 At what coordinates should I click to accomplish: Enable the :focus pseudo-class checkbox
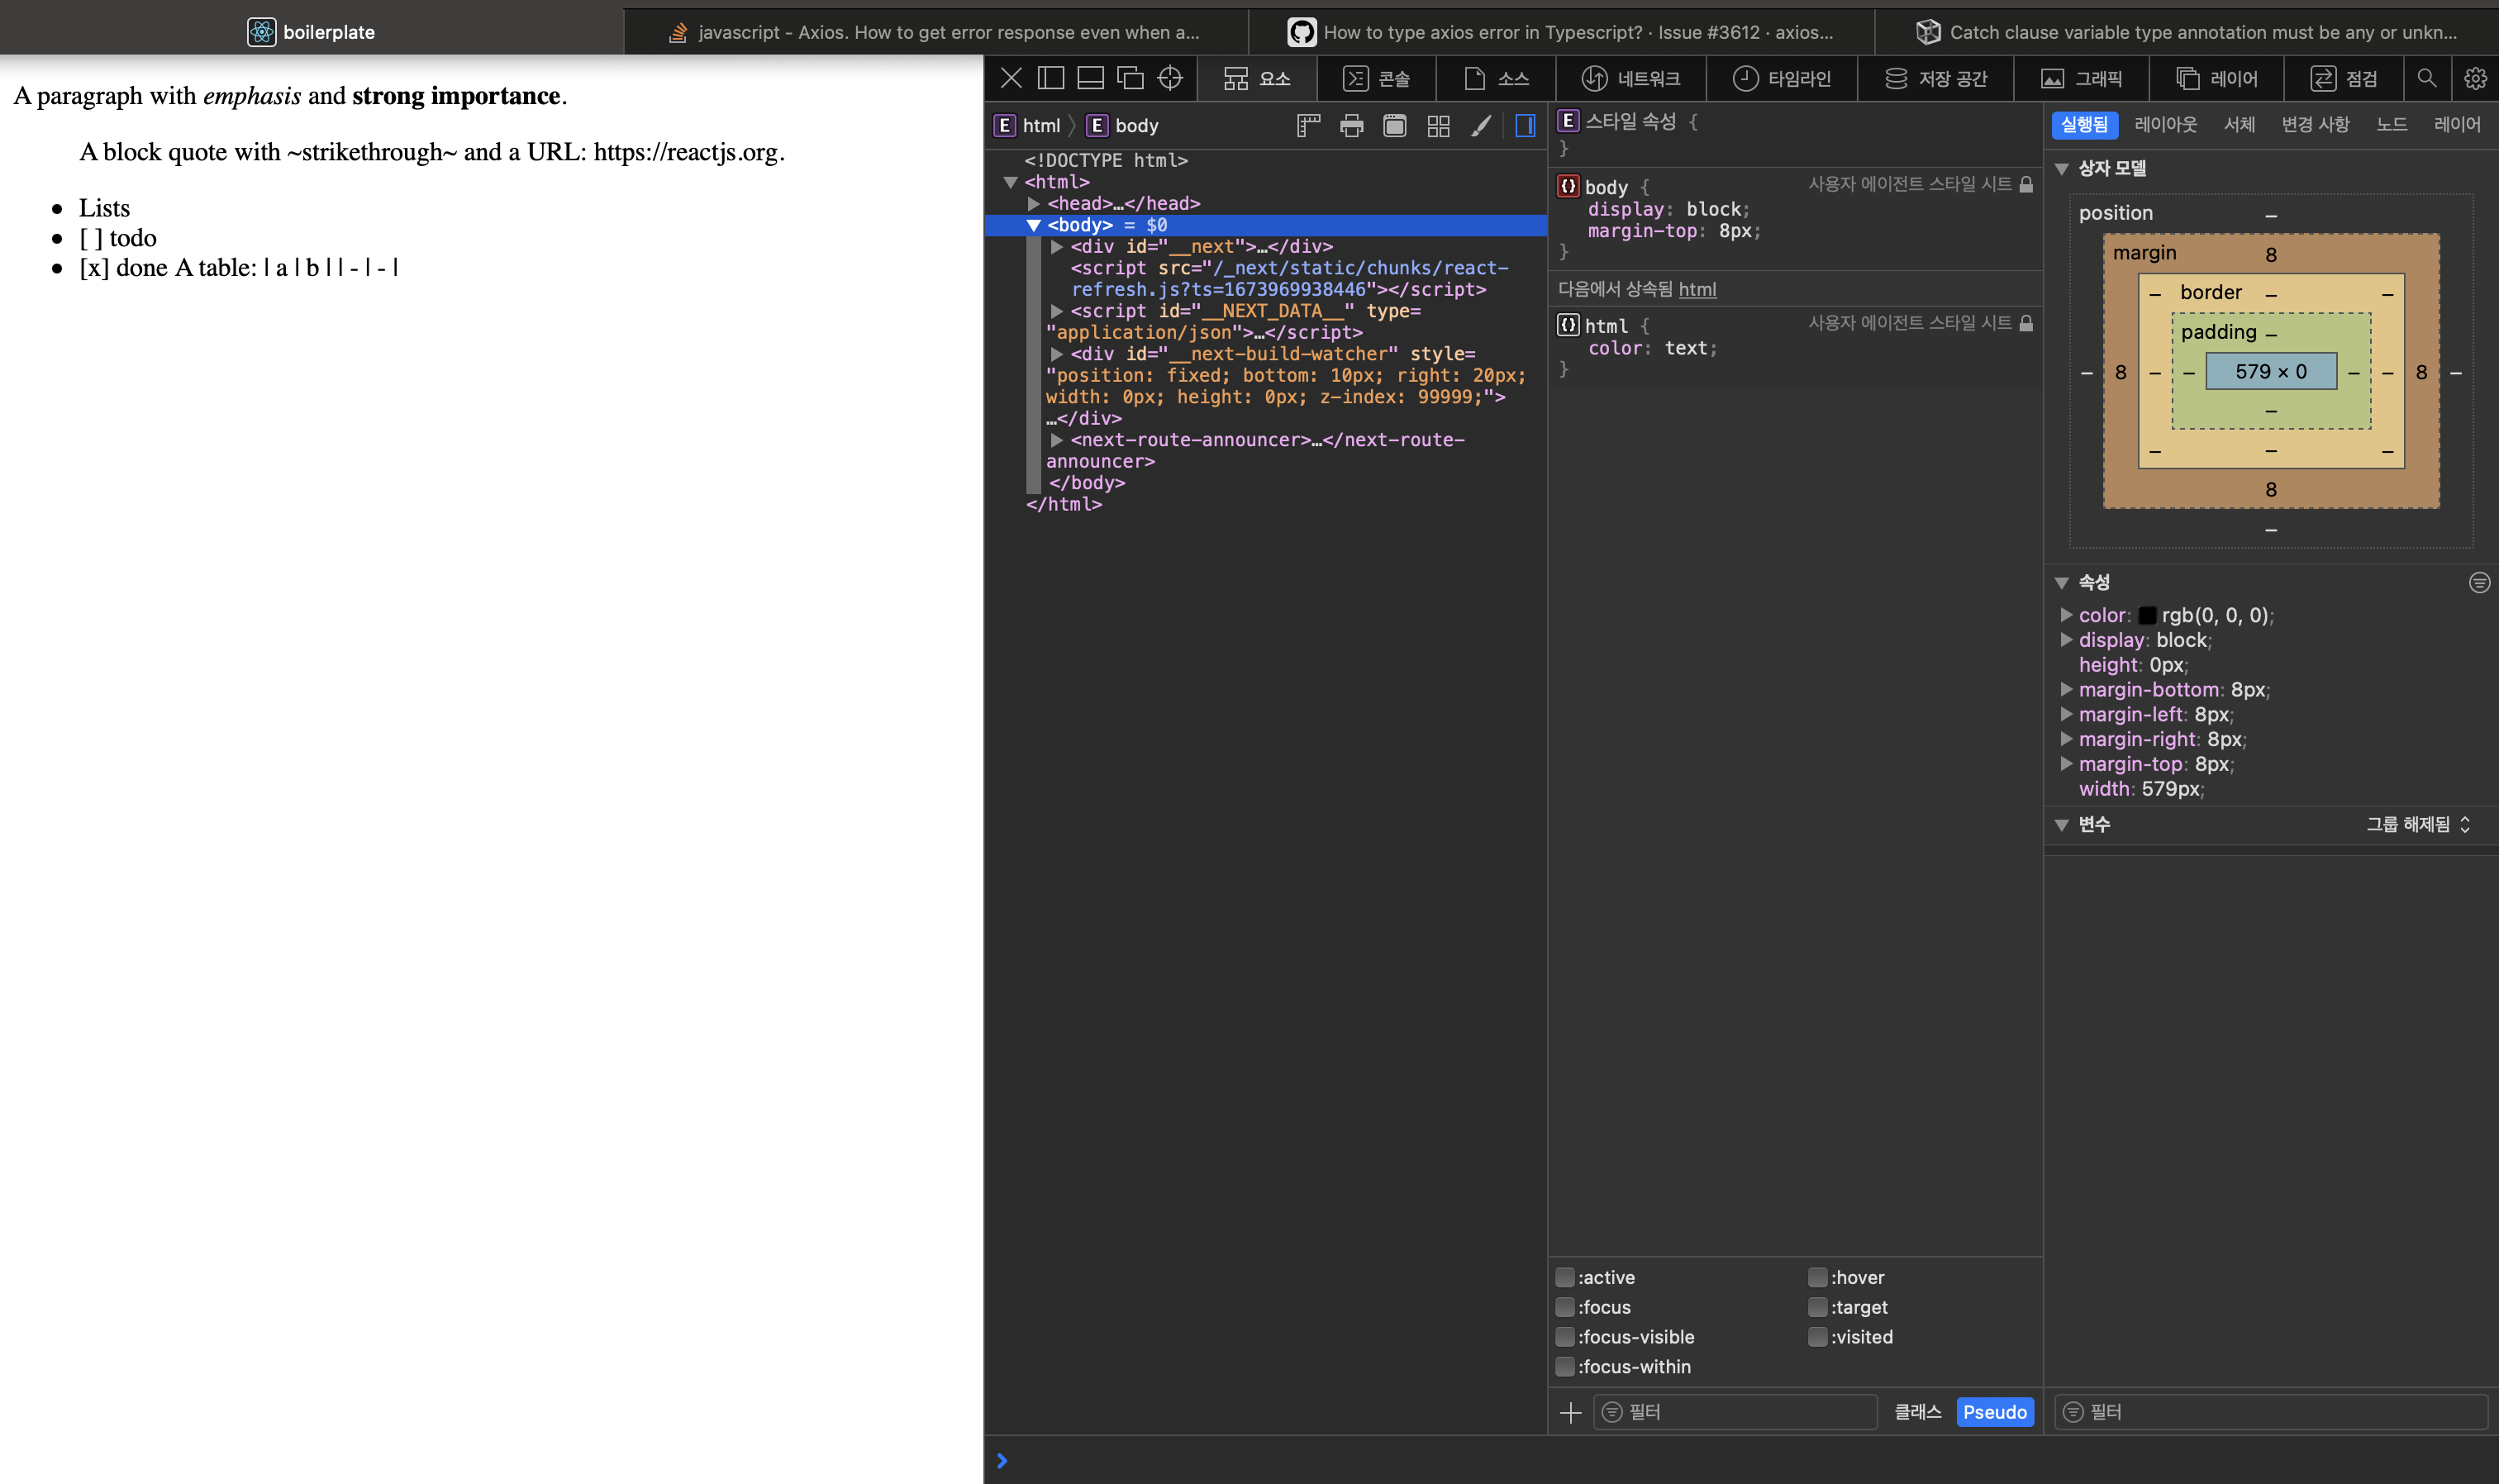1565,1307
